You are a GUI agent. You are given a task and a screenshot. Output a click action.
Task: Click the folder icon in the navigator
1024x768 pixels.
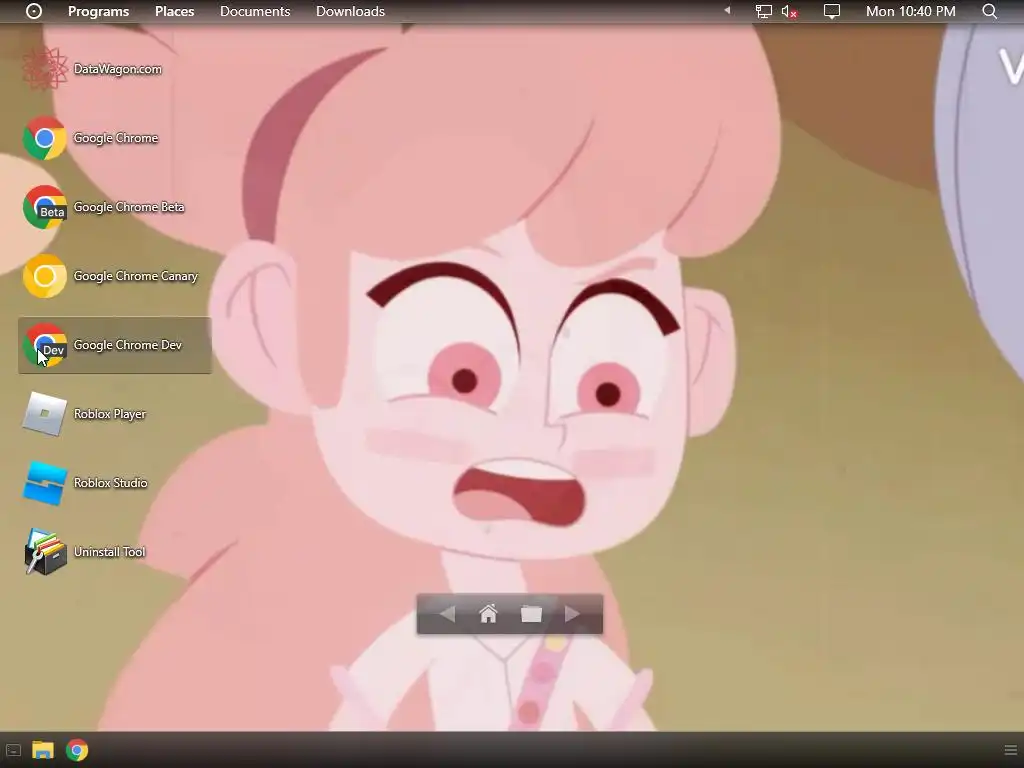coord(531,614)
